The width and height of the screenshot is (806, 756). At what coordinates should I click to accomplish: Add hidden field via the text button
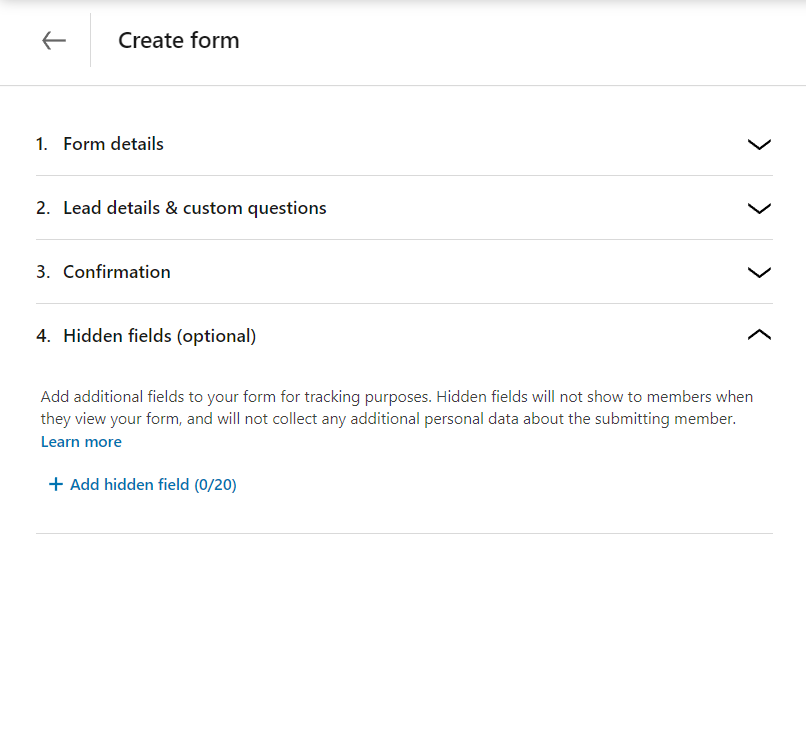[153, 485]
